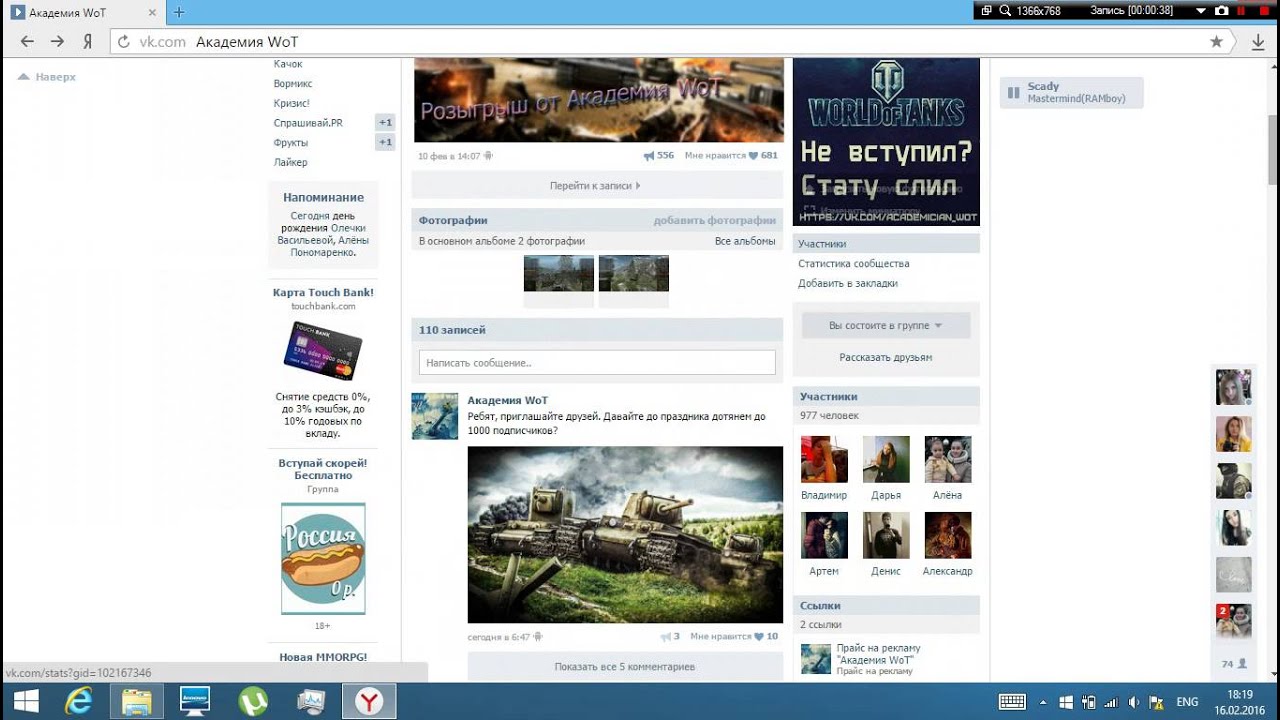Click 'добавить фотографии' link
Viewport: 1280px width, 720px height.
click(715, 220)
